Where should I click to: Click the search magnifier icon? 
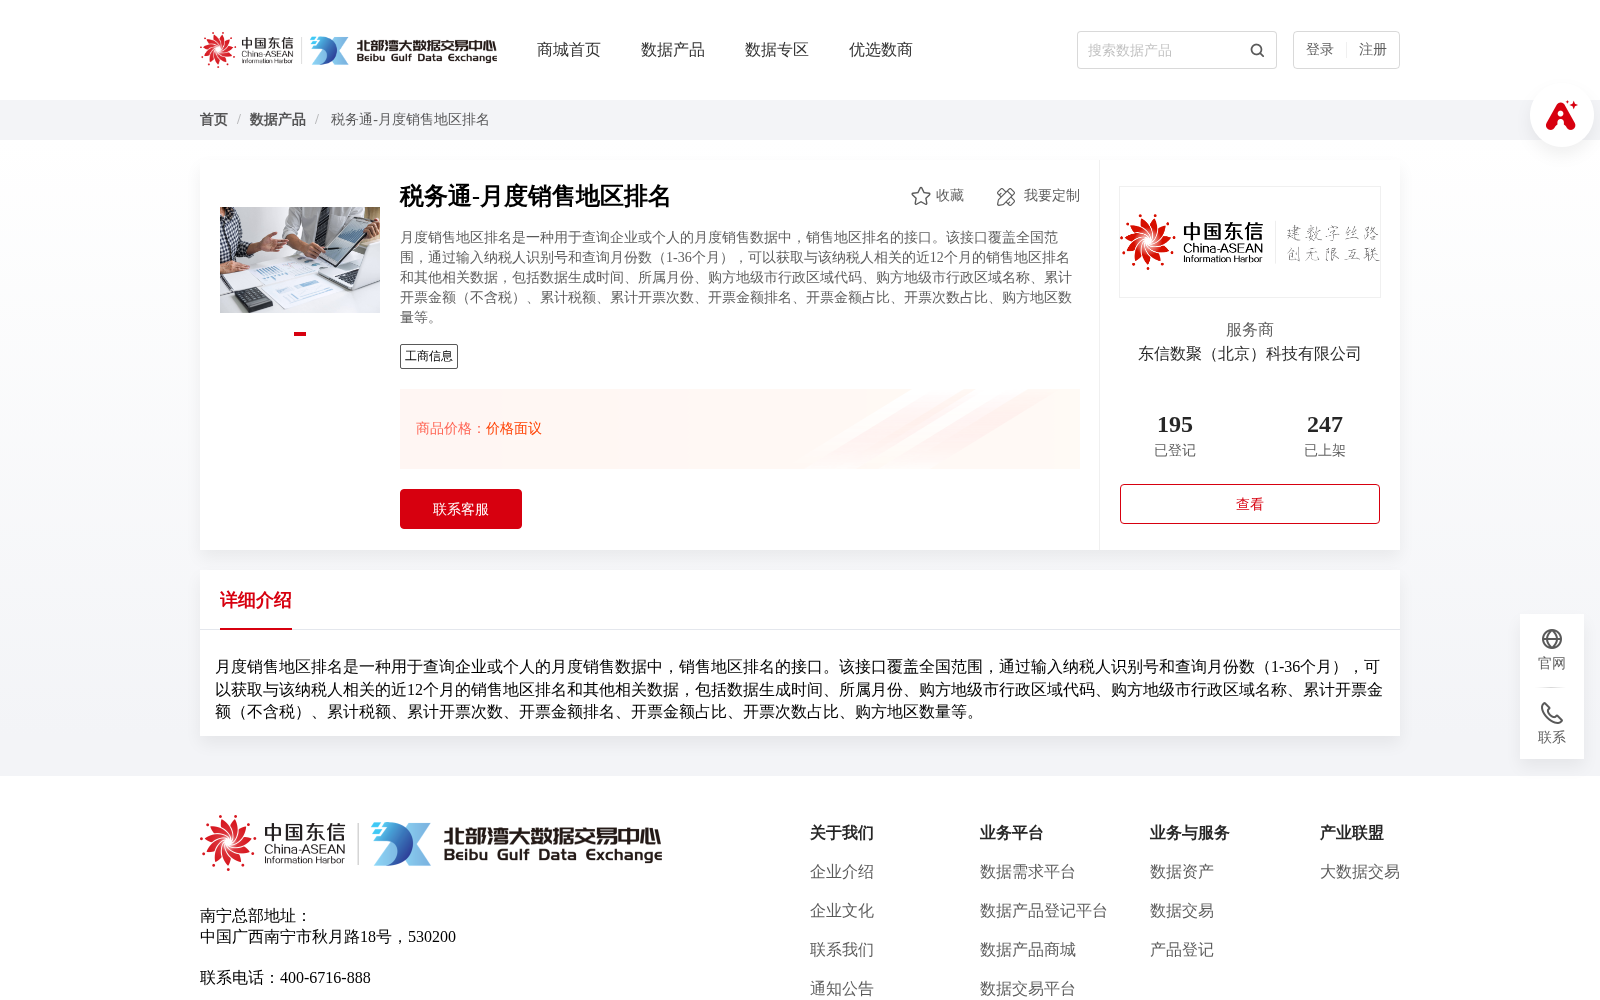1257,50
